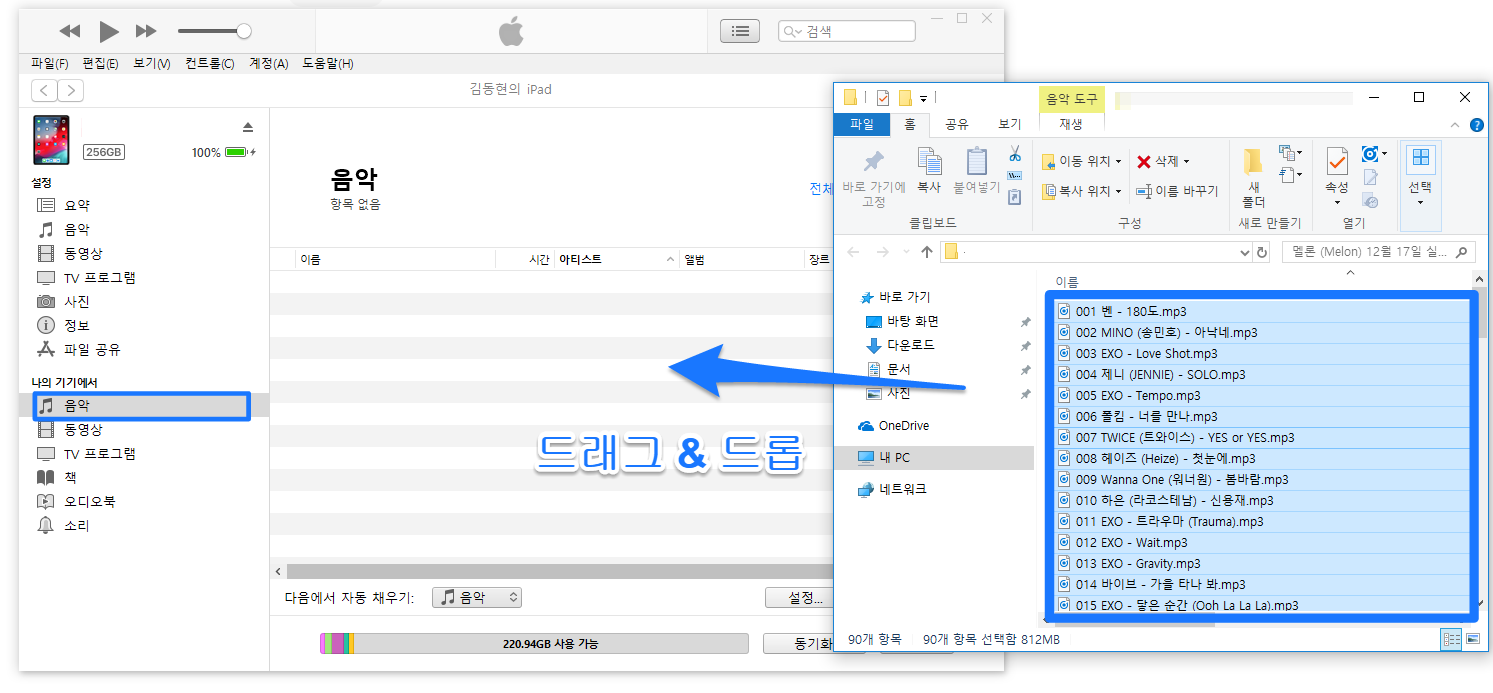Open TV 프로그램 under 설정
Viewport: 1493px width, 693px height.
click(x=99, y=277)
